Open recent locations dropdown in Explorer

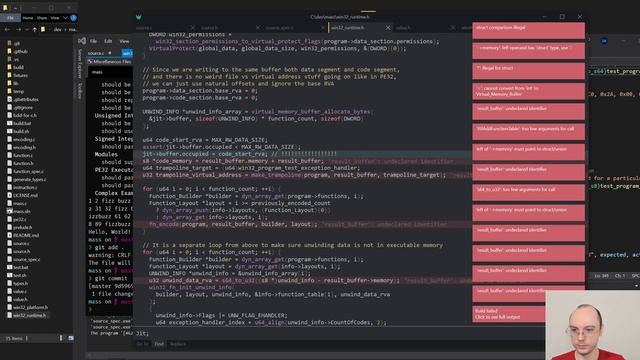27,29
